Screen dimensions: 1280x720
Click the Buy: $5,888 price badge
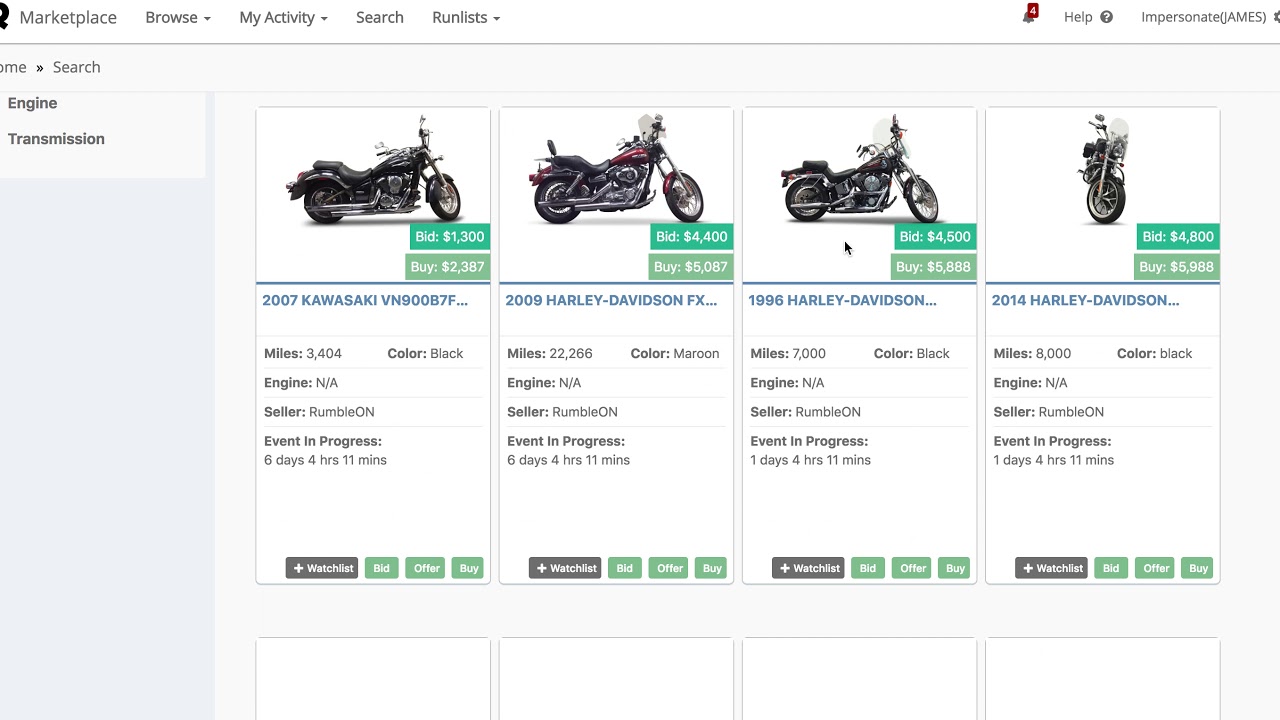point(933,267)
